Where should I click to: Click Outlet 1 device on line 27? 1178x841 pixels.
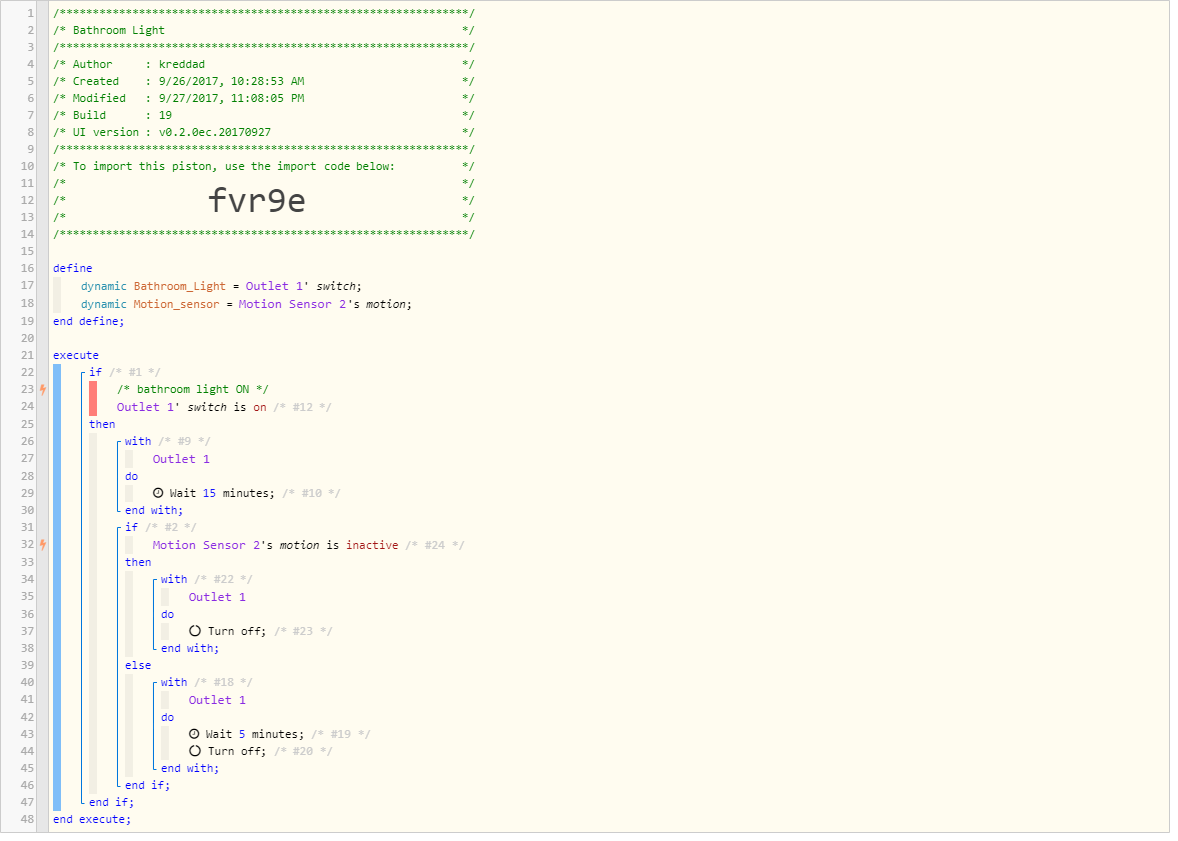tap(181, 459)
